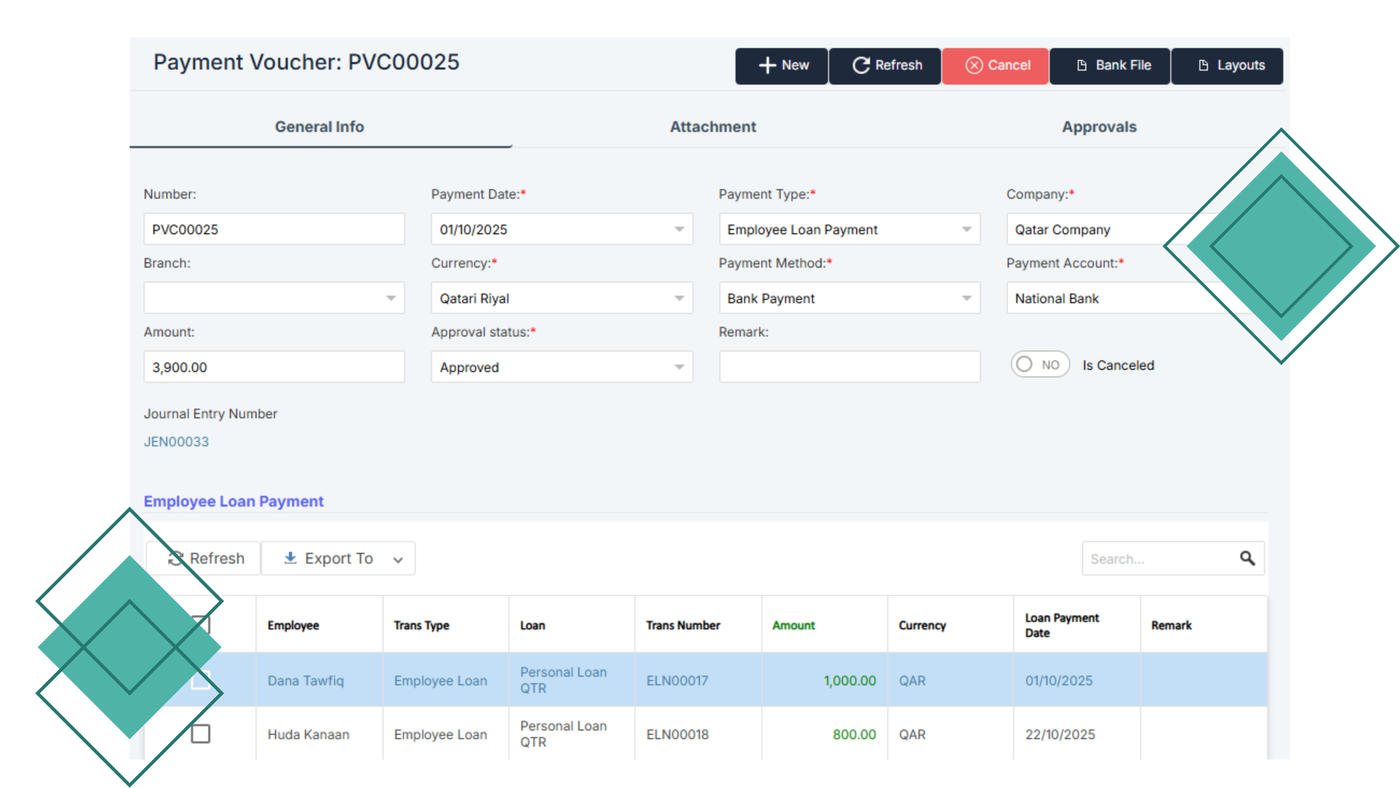The width and height of the screenshot is (1400, 788).
Task: Click the Refresh button in top toolbar
Action: pos(886,66)
